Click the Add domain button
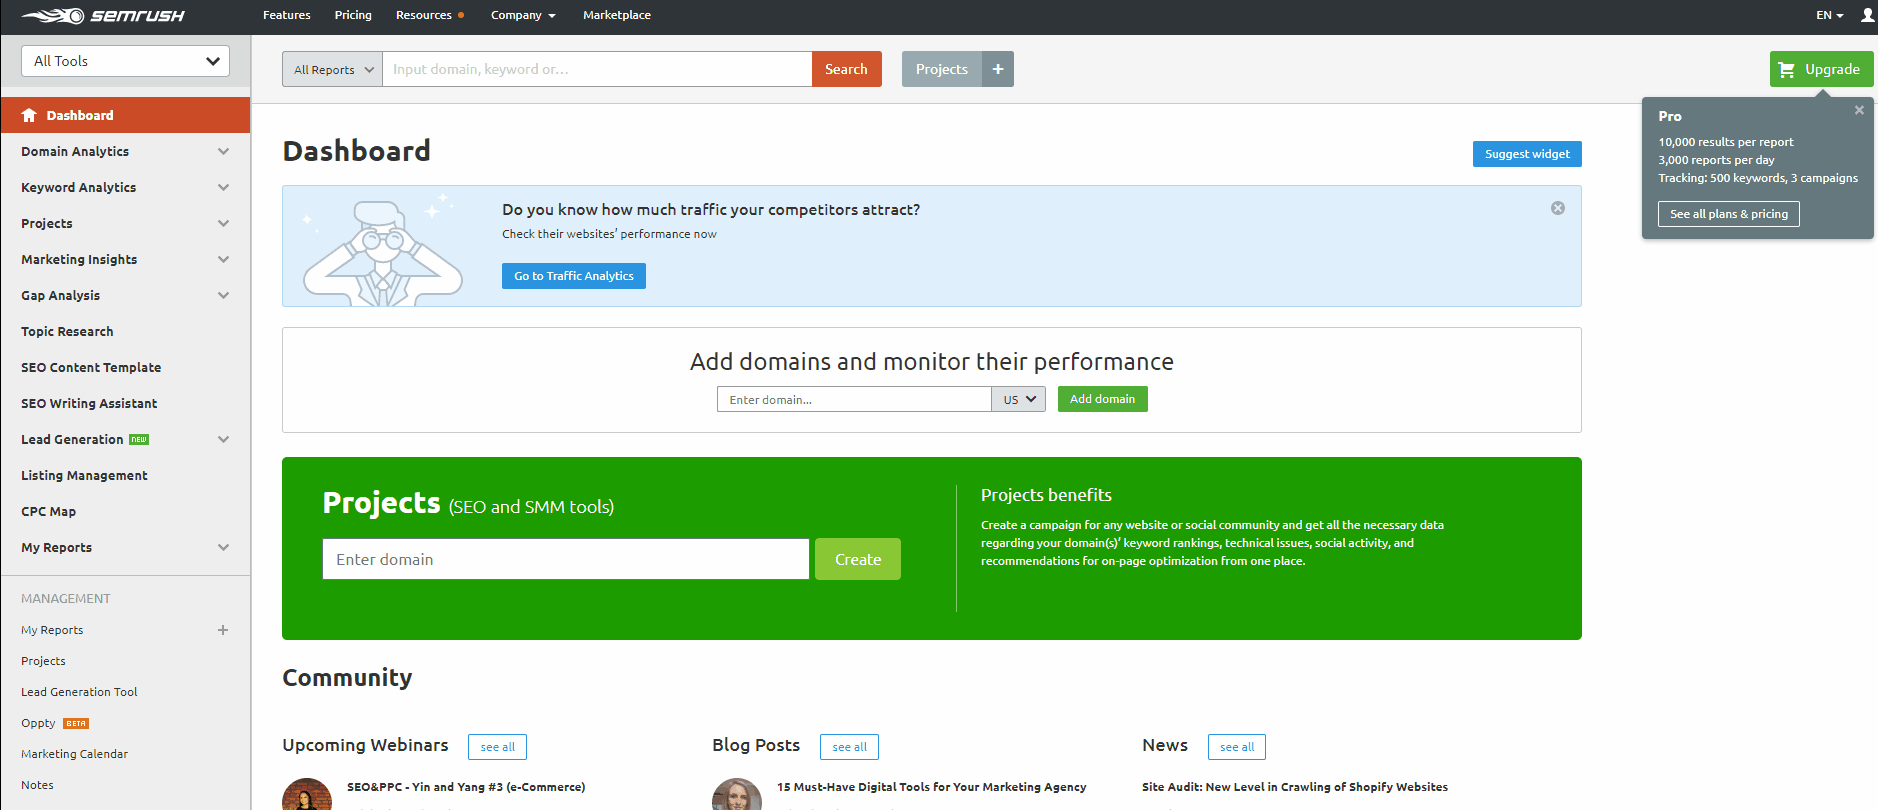This screenshot has height=810, width=1878. pos(1102,399)
